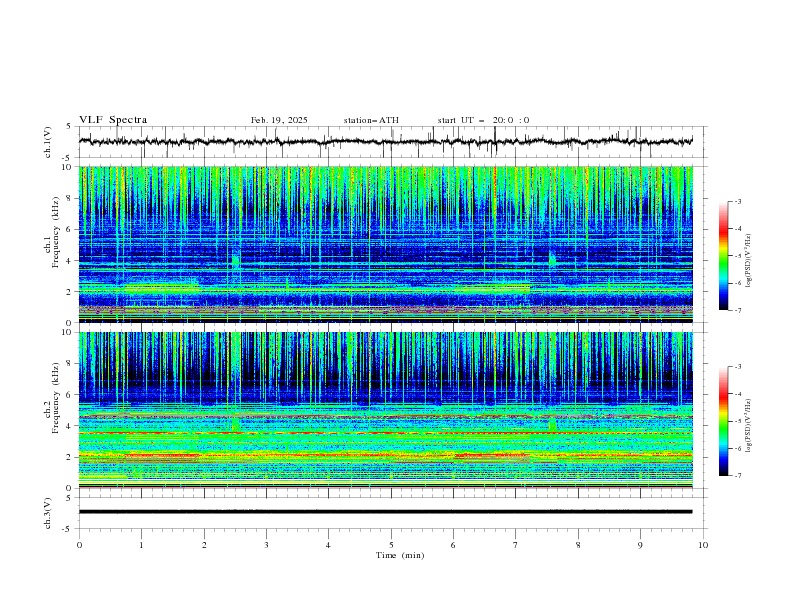Click inside the ch.2 spectrogram panel
This screenshot has height=612, width=792.
click(386, 410)
